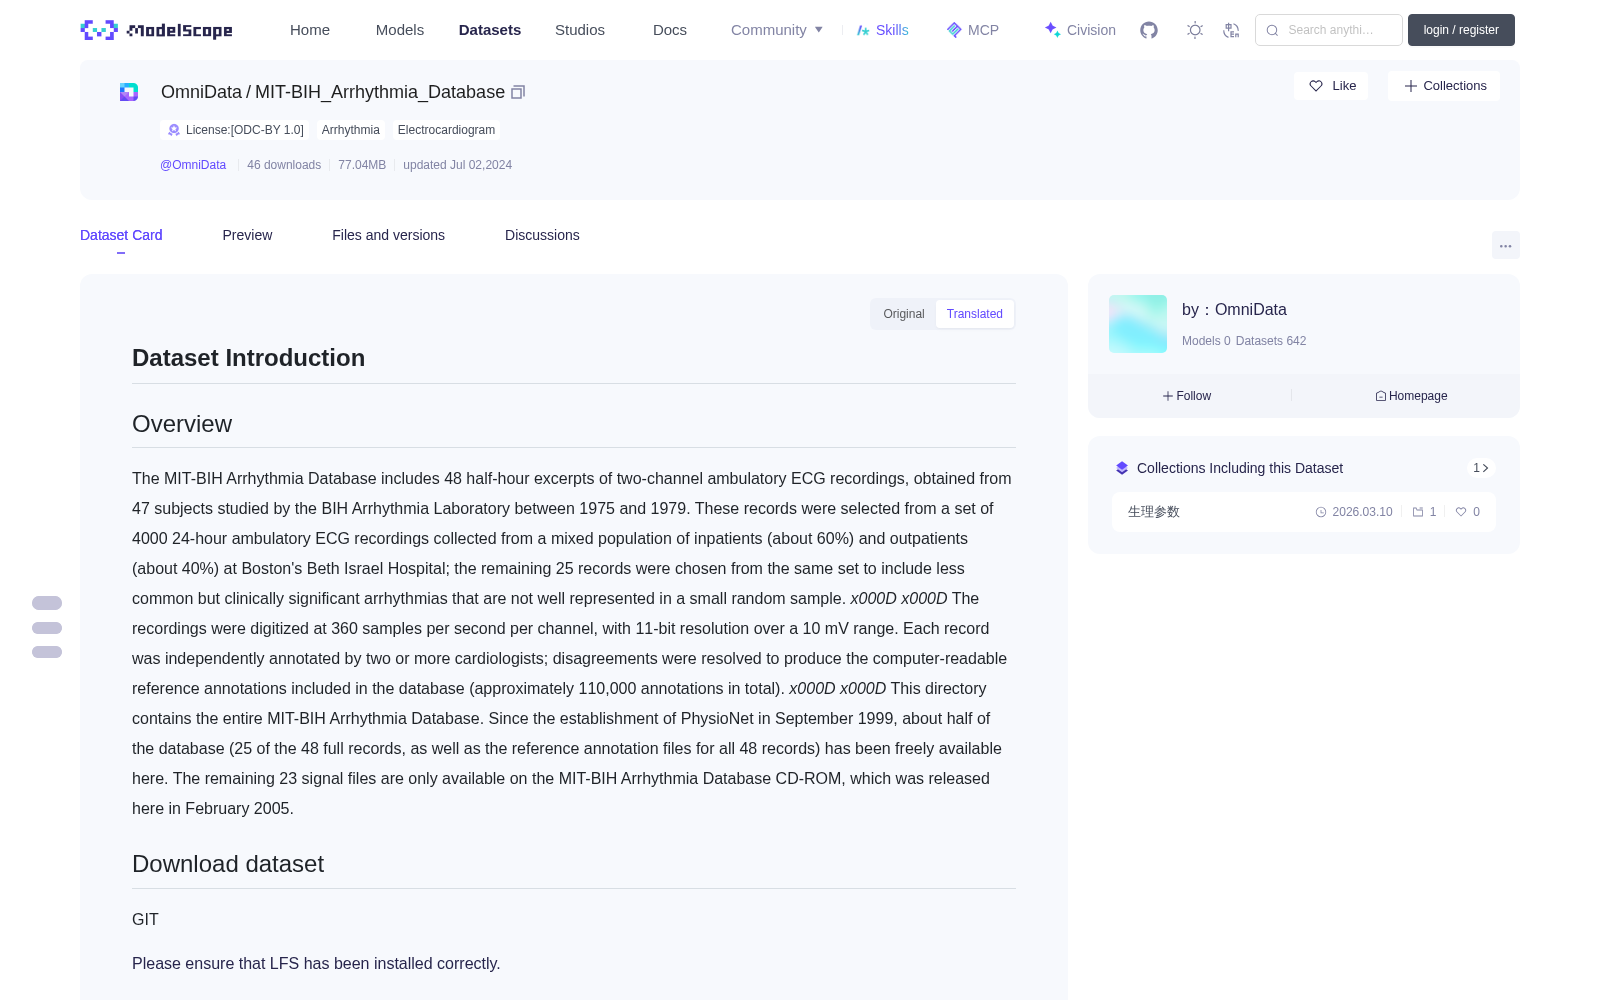Open the @OmniData author link

(193, 165)
